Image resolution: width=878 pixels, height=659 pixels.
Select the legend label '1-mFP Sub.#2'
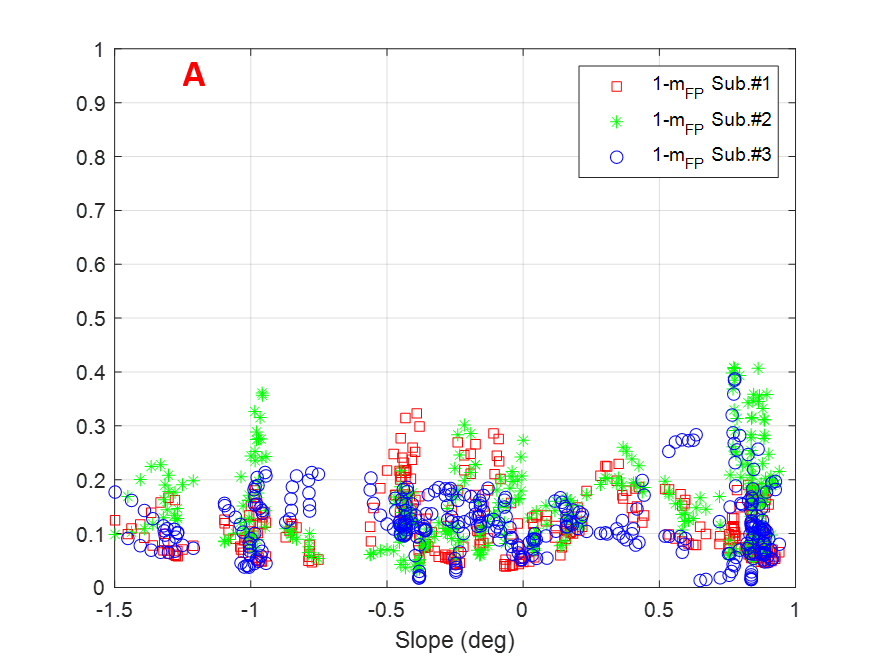point(712,121)
